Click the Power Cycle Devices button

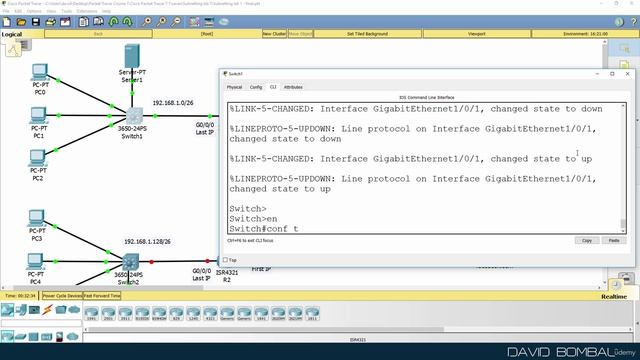[x=62, y=296]
